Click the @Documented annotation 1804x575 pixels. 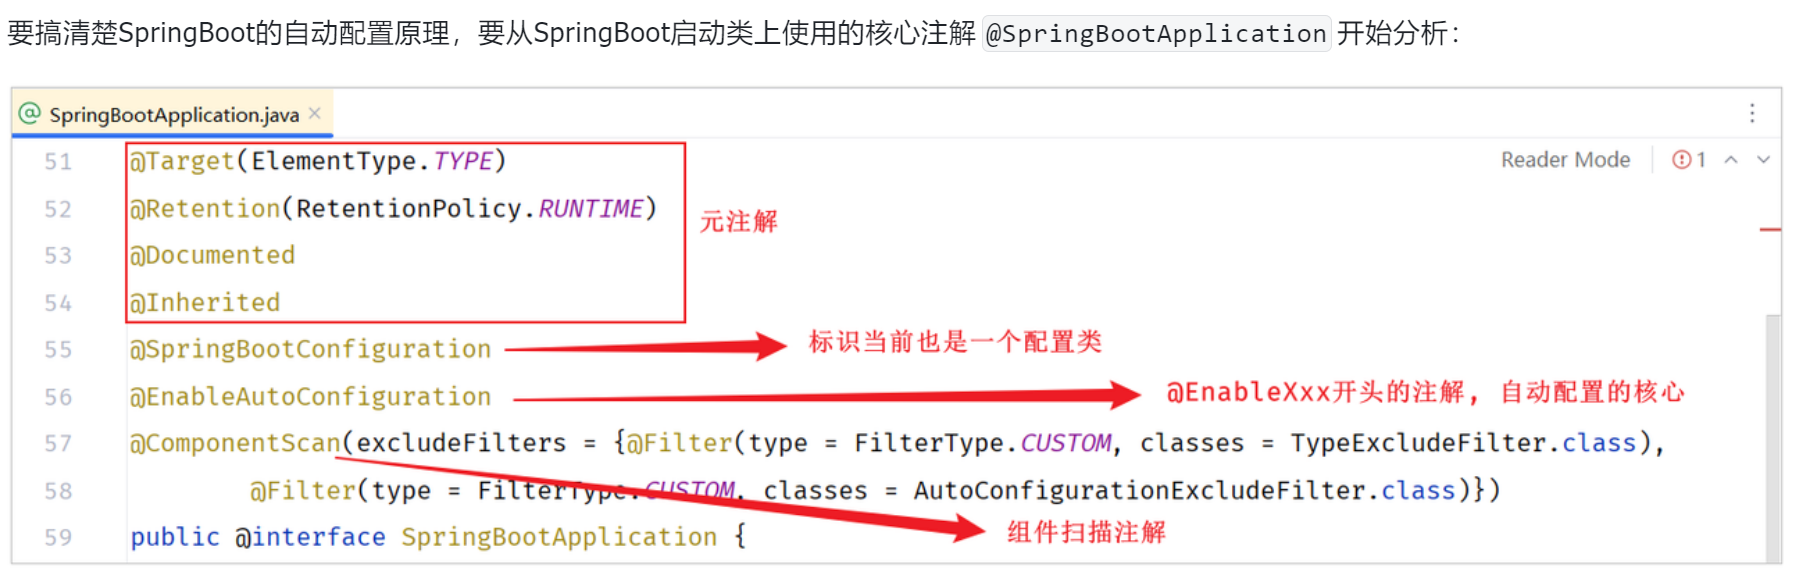(212, 255)
